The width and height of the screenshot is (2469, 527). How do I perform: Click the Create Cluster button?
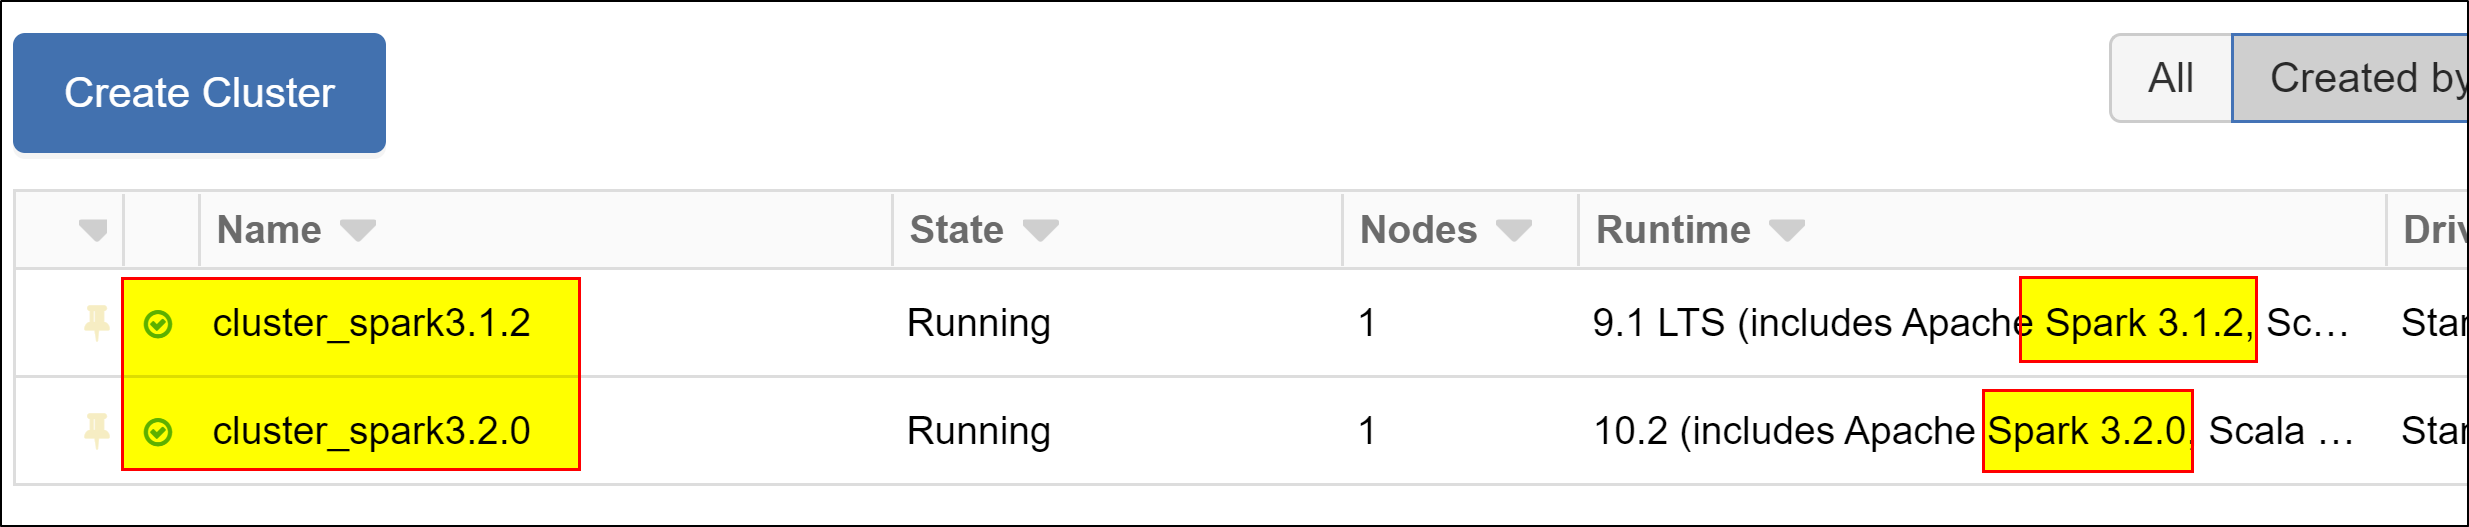[x=199, y=93]
